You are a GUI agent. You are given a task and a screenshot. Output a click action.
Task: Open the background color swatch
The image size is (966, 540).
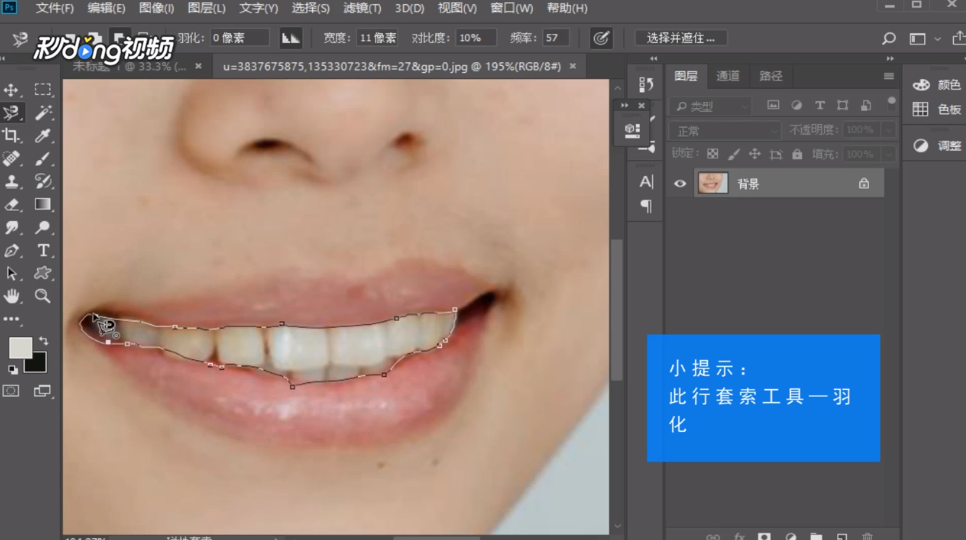[37, 364]
